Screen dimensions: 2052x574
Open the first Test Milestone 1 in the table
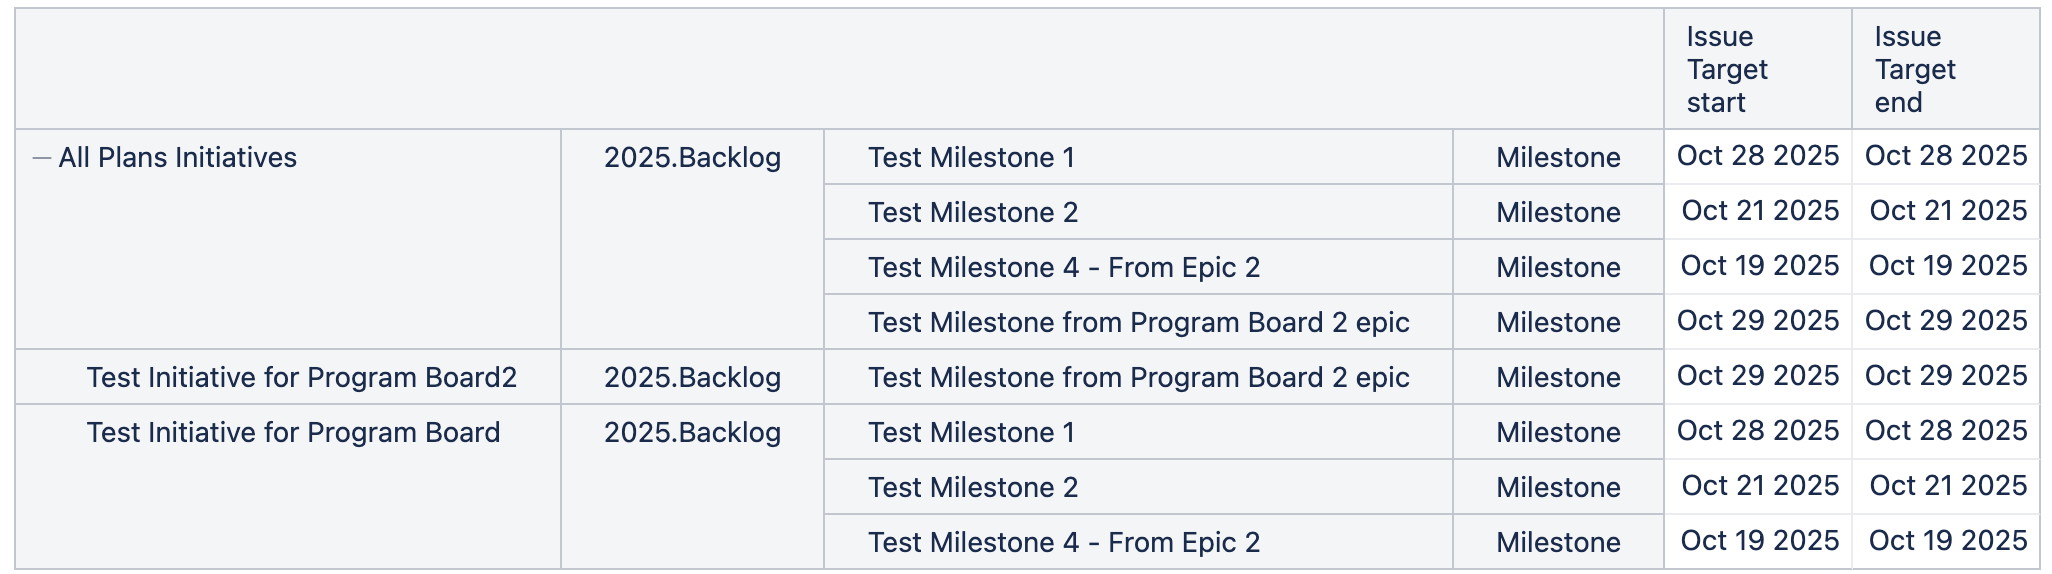971,158
